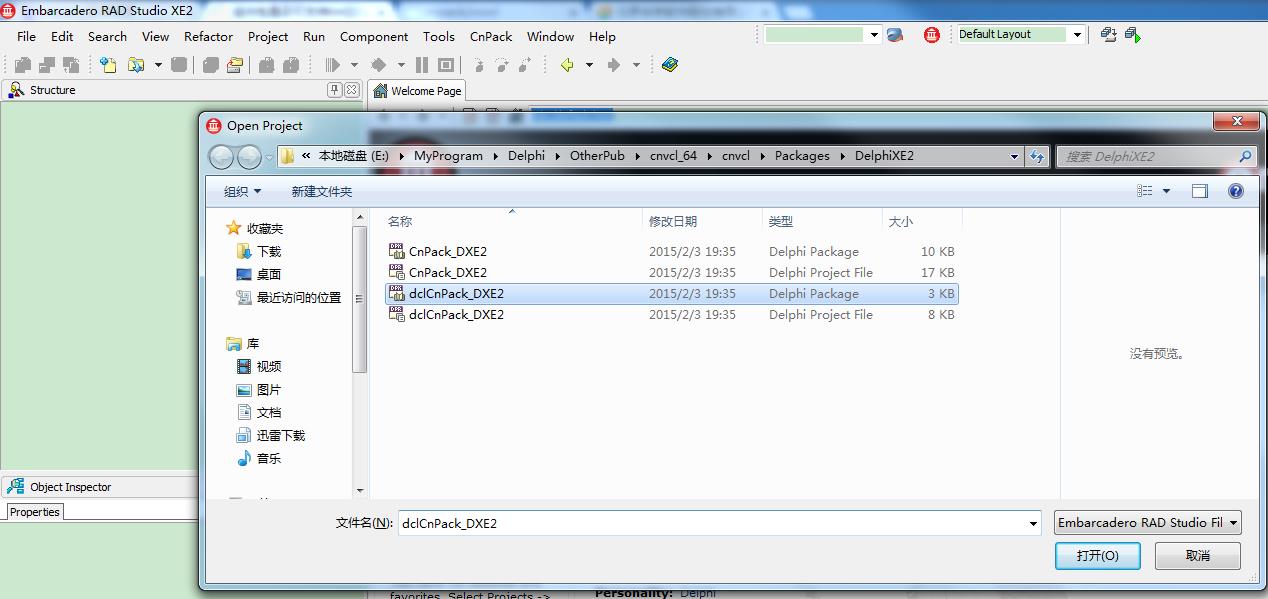Click the refresh icon beside address bar

click(1036, 156)
